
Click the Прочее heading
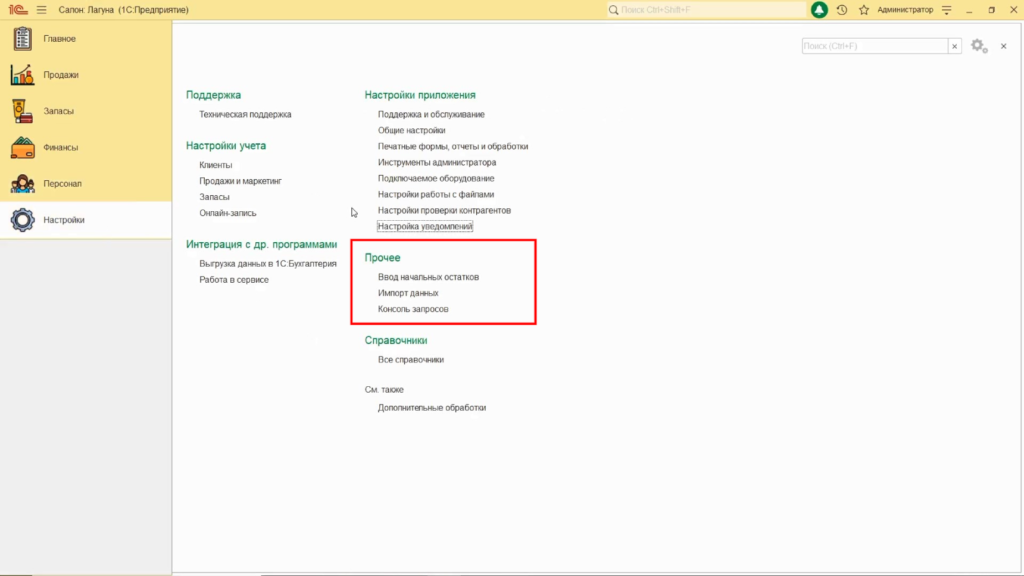click(x=382, y=257)
